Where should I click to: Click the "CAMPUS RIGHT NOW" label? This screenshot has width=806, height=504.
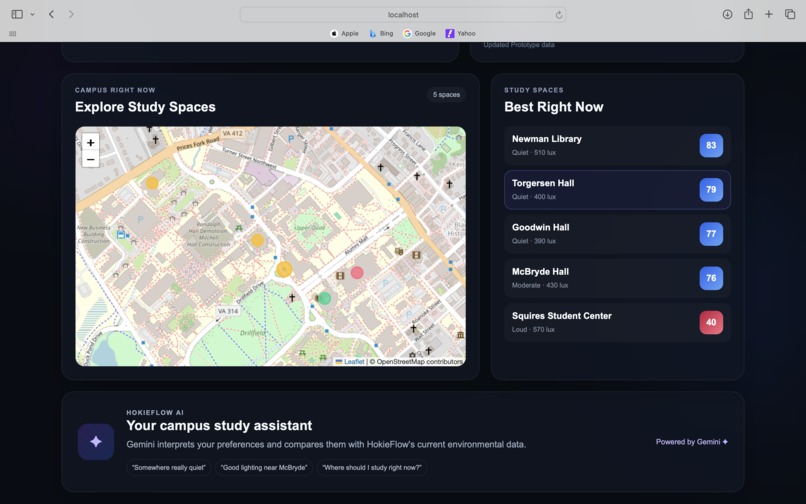tap(115, 90)
